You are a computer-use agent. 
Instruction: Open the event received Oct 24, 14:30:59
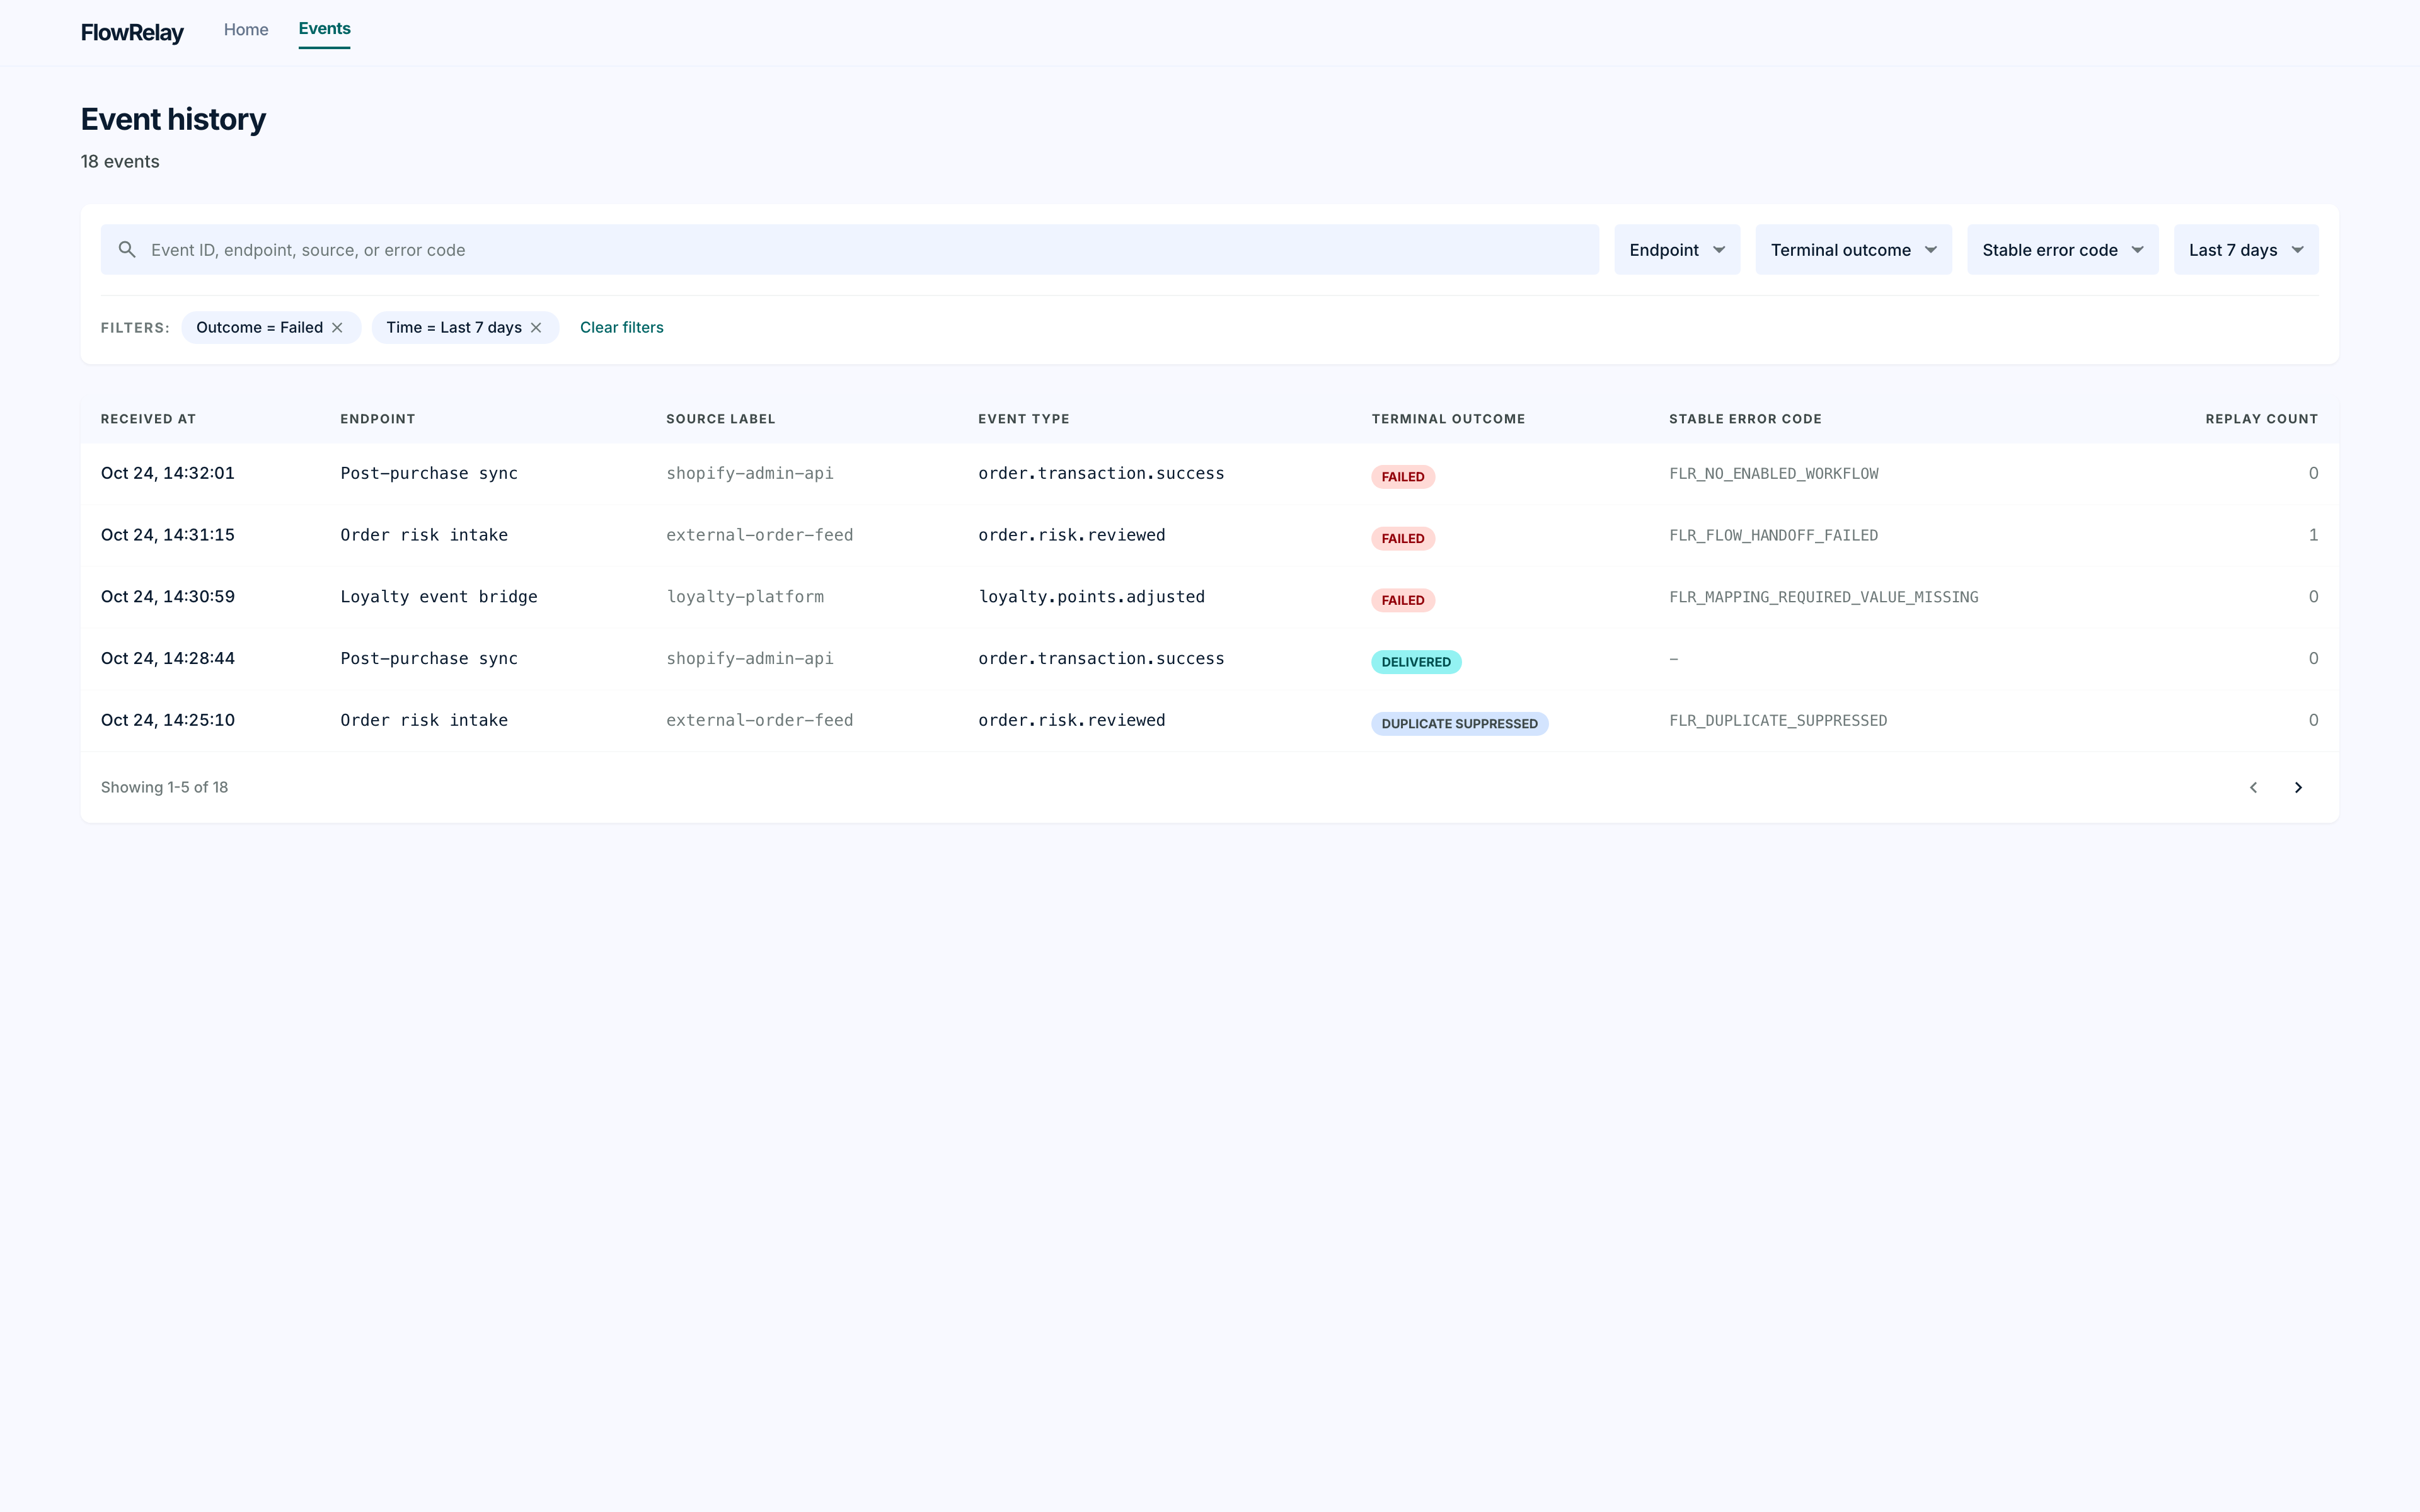pyautogui.click(x=1209, y=598)
